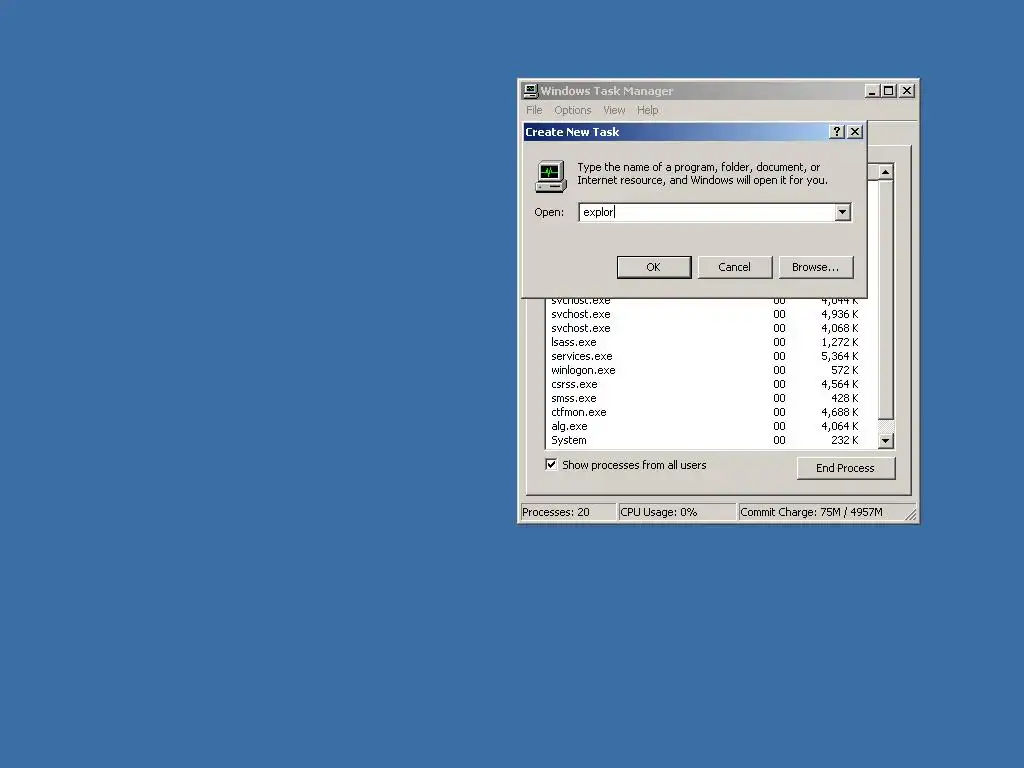Click the Create New Task computer icon
This screenshot has height=768, width=1024.
pyautogui.click(x=551, y=176)
